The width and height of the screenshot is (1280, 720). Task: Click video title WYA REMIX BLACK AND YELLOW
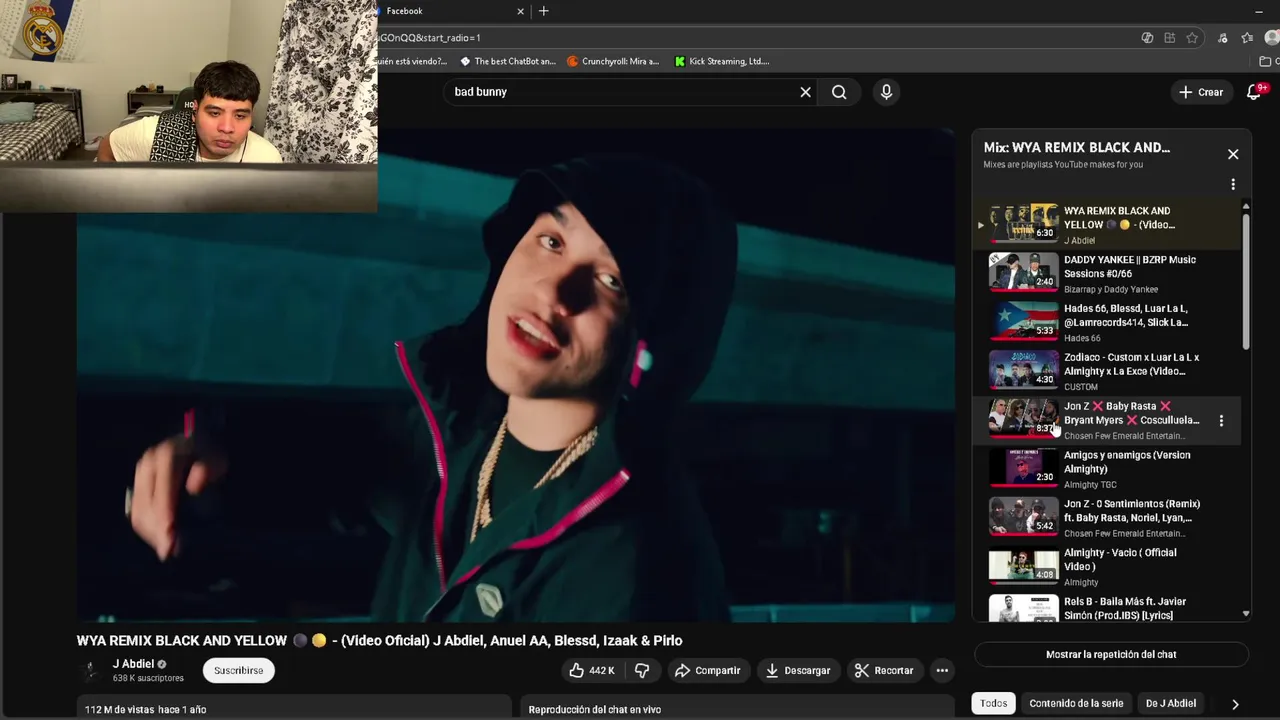[380, 641]
